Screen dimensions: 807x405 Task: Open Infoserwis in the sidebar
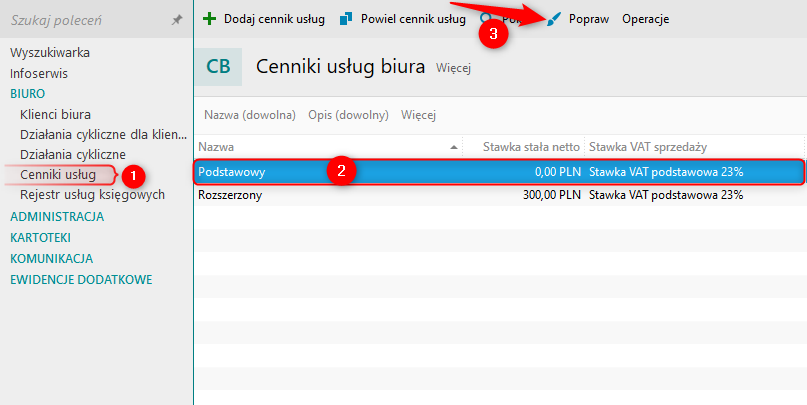coord(39,74)
